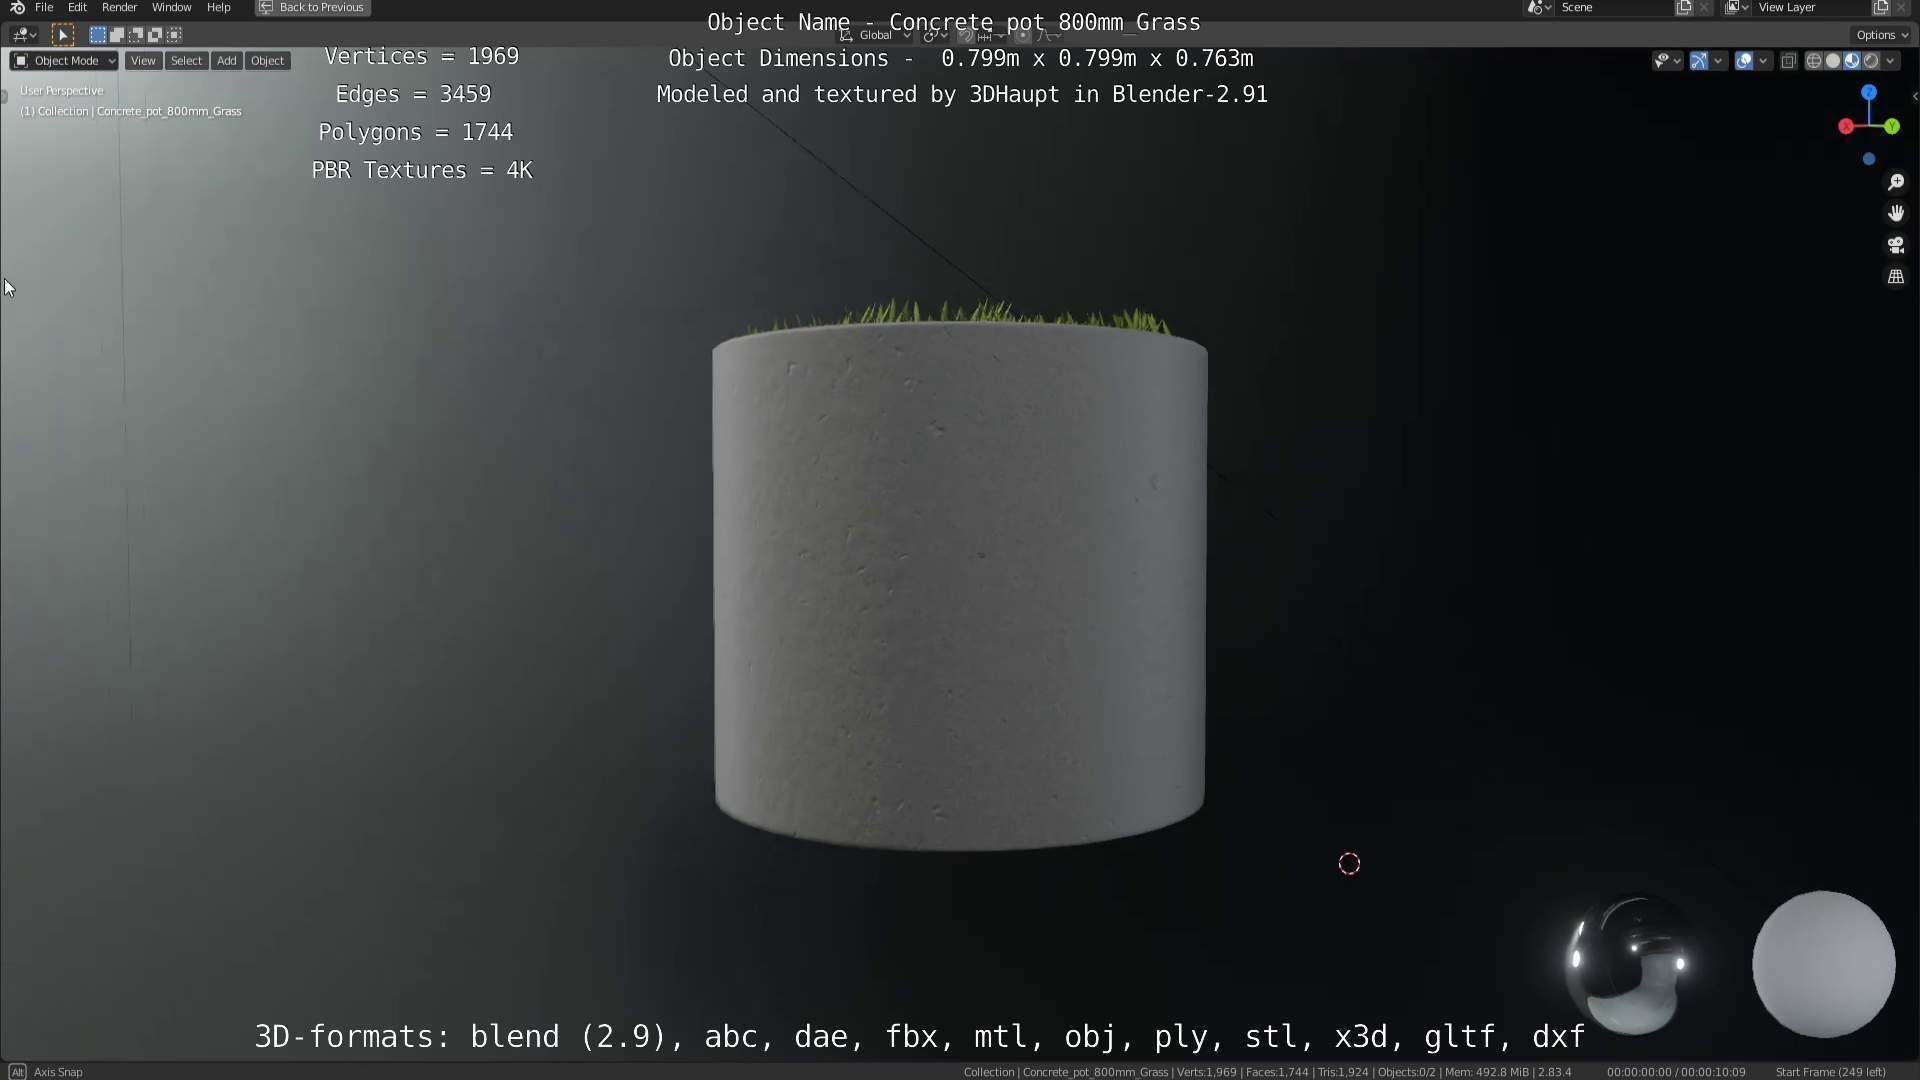Activate the Select Box tool icon
This screenshot has height=1080, width=1920.
coord(62,35)
